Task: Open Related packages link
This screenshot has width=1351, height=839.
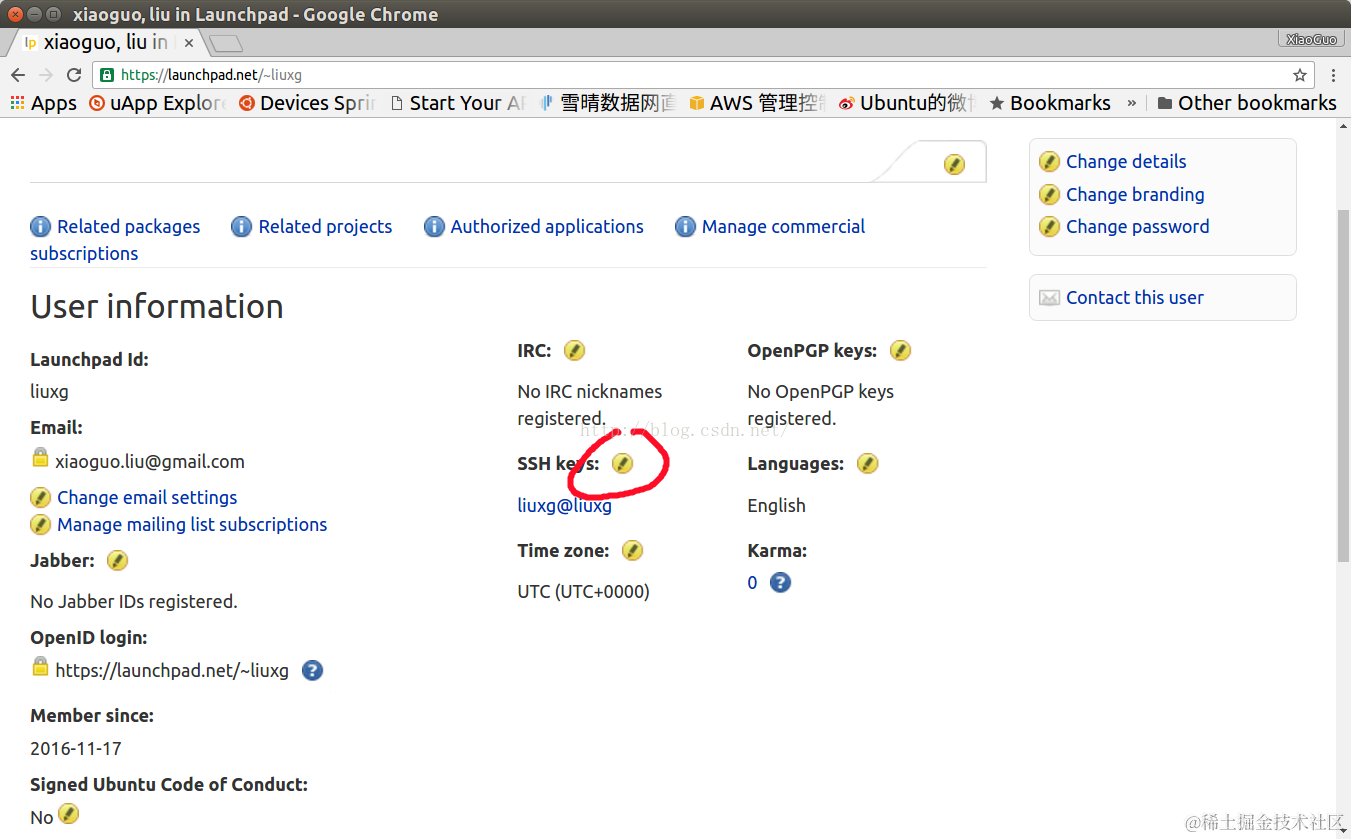Action: (128, 227)
